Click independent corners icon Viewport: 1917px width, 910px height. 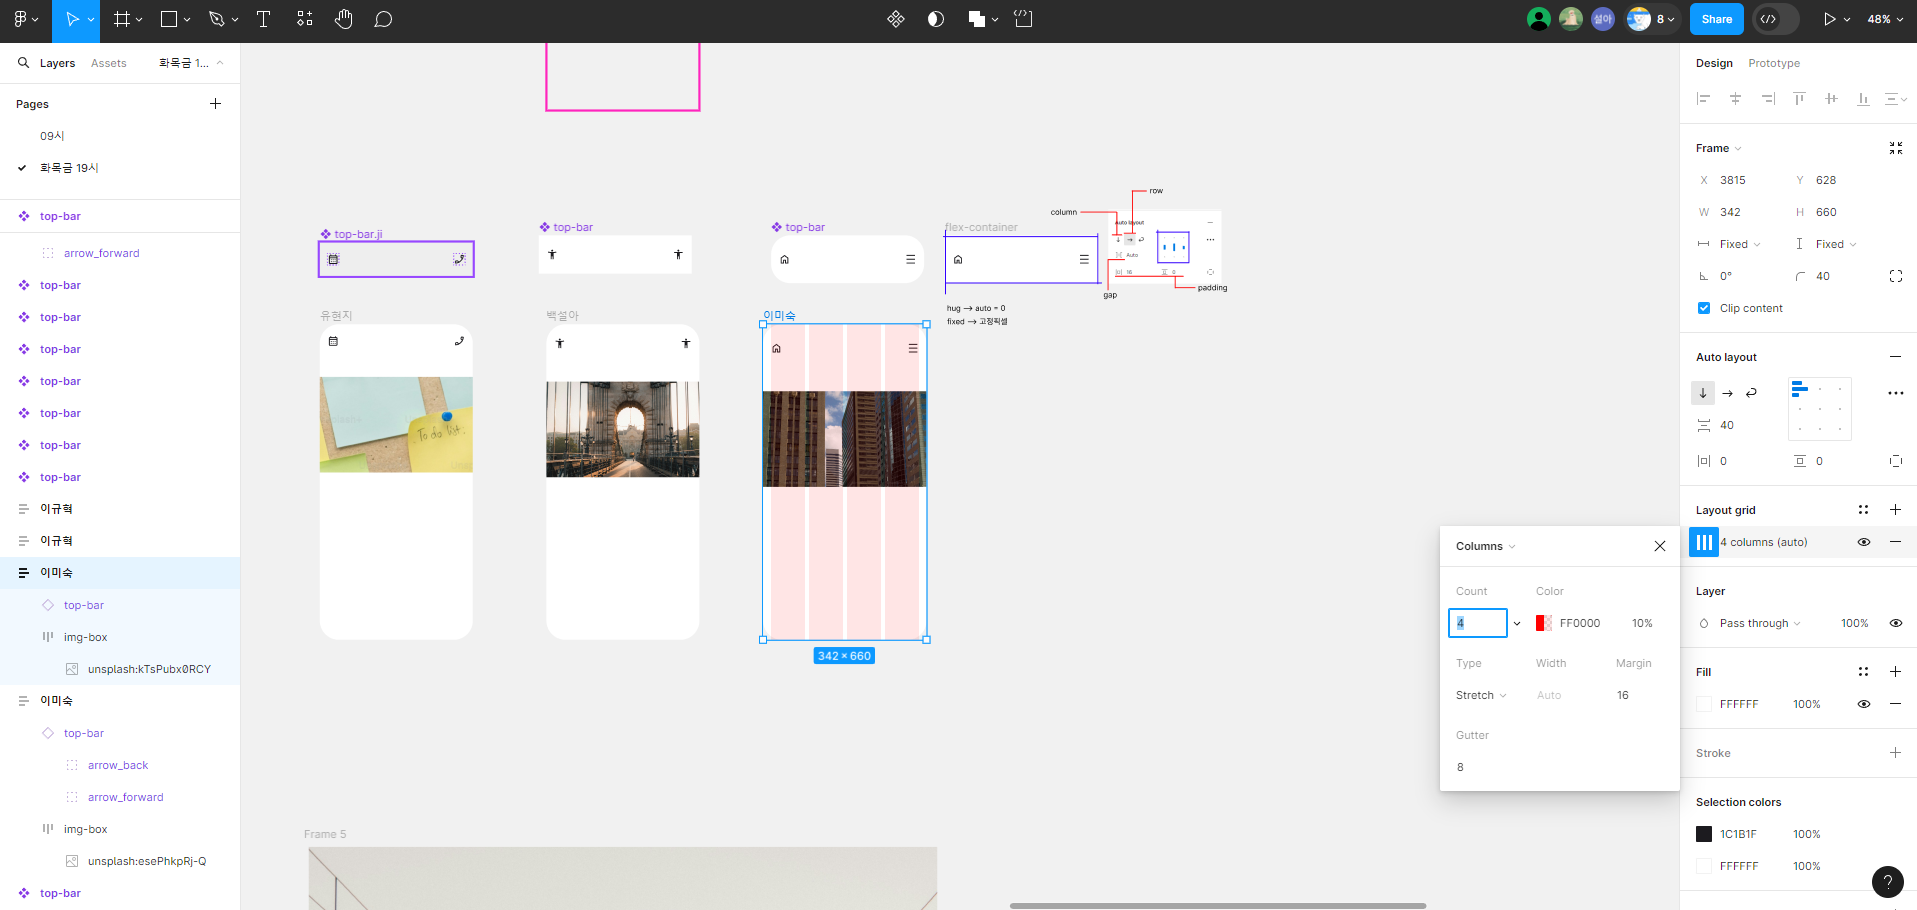click(x=1896, y=276)
